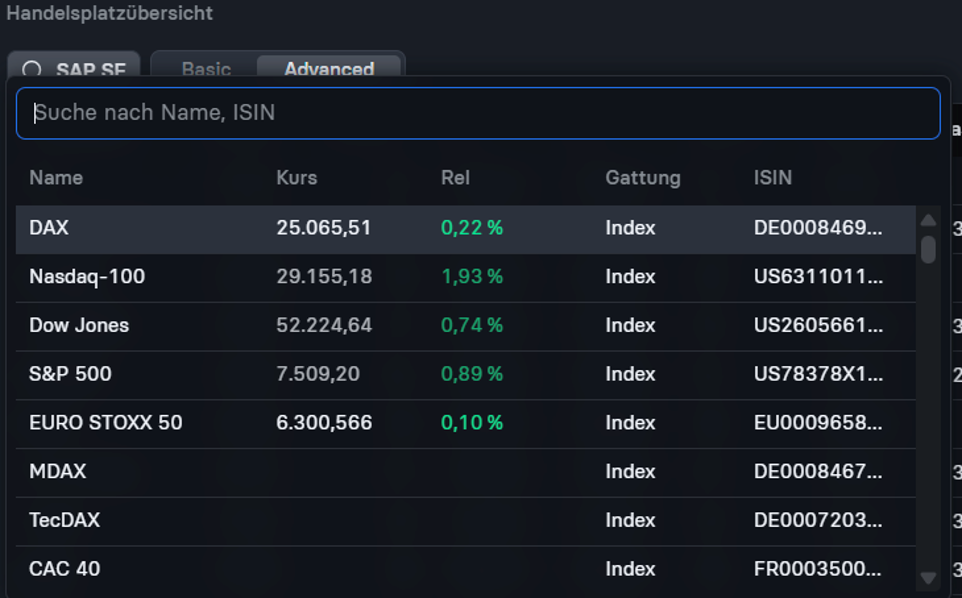
Task: Pick CAC 40 from the list
Action: [466, 569]
